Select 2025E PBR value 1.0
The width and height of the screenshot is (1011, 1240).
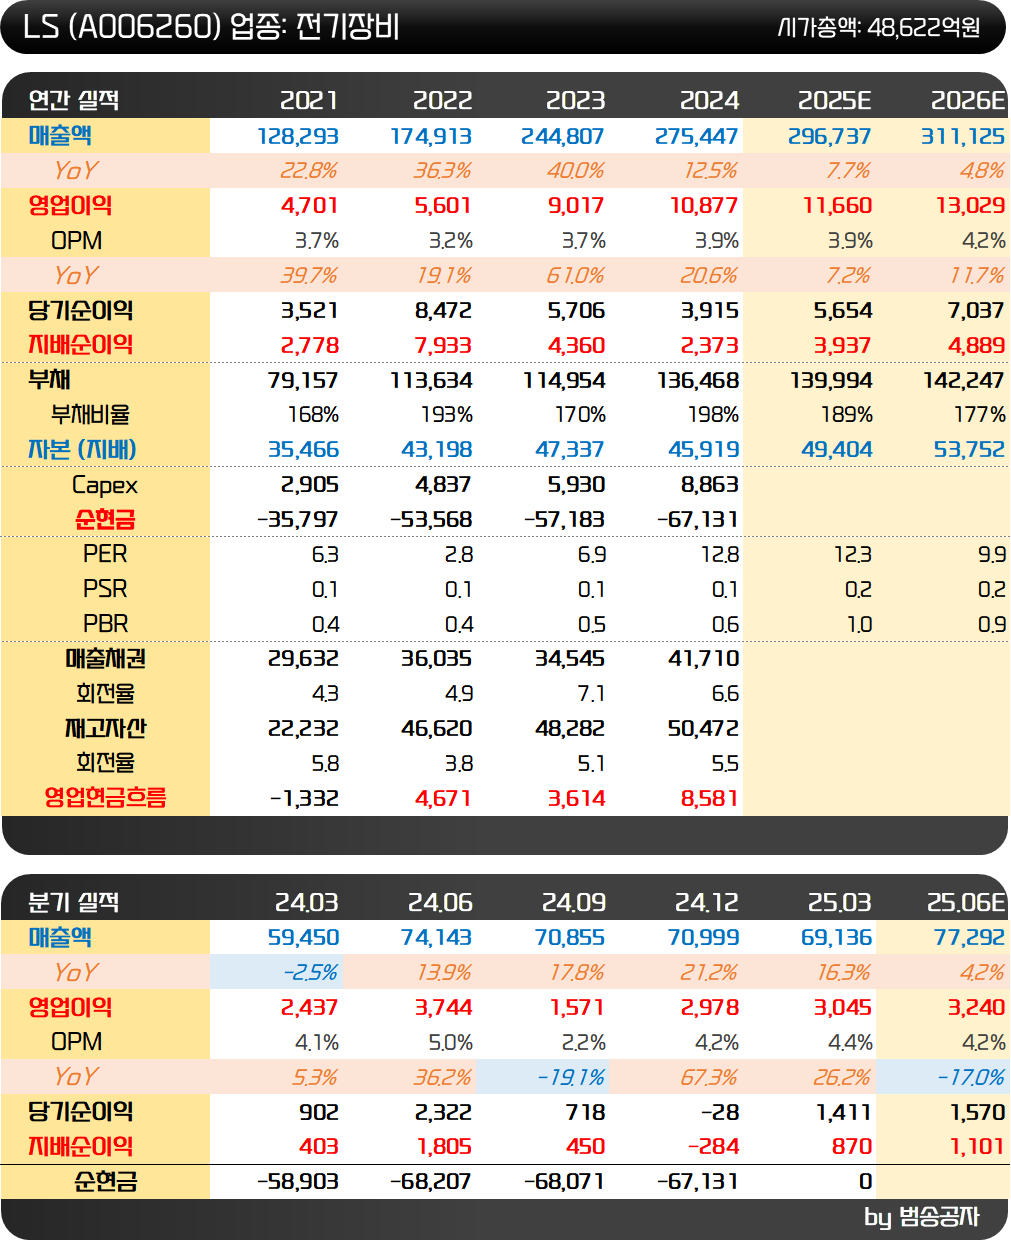pos(859,625)
